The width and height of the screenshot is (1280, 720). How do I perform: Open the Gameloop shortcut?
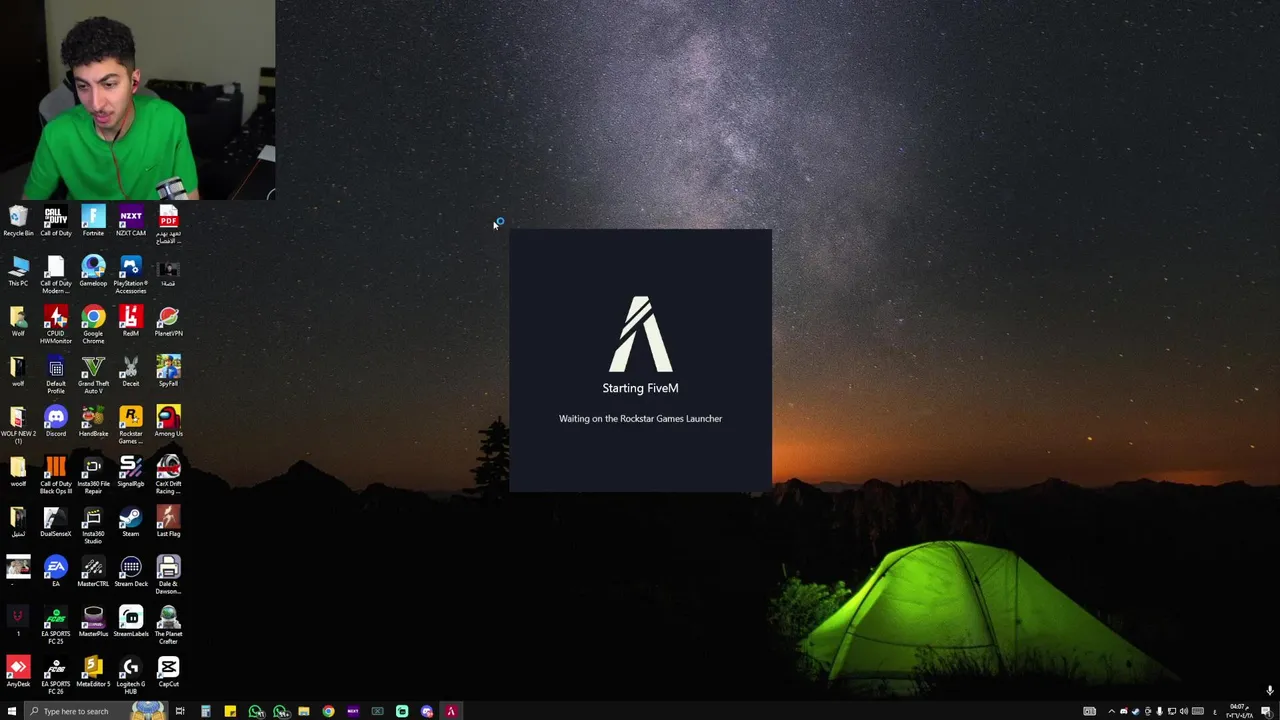coord(93,272)
